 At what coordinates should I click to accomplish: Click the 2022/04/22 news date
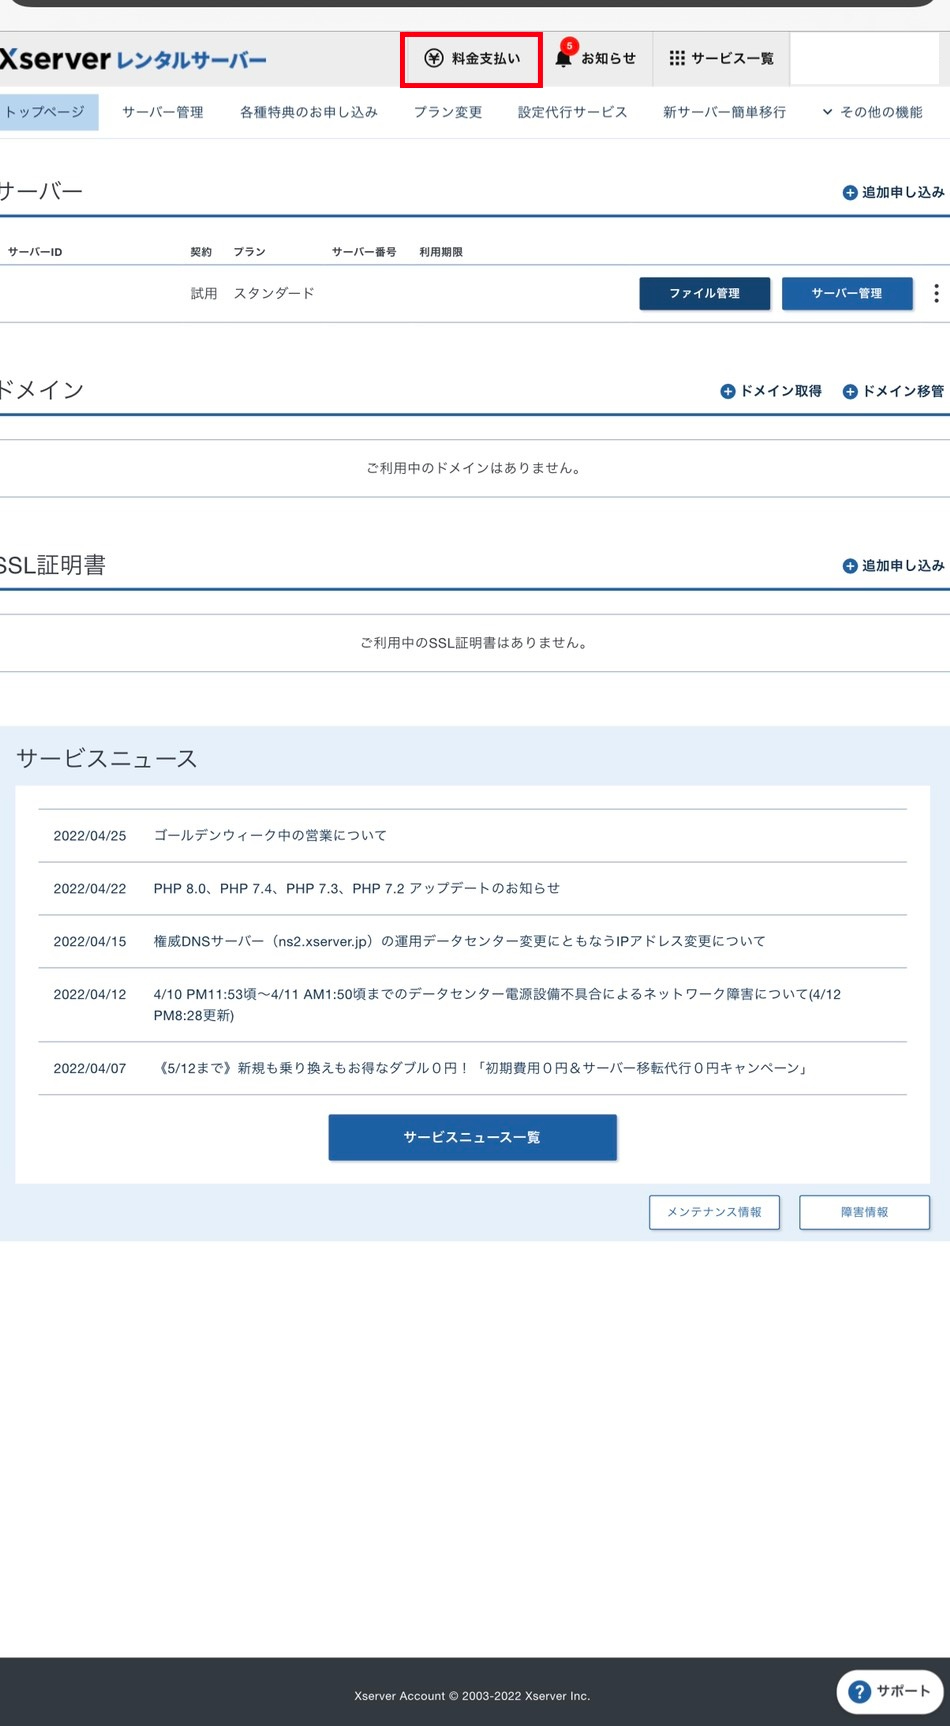[x=90, y=889]
